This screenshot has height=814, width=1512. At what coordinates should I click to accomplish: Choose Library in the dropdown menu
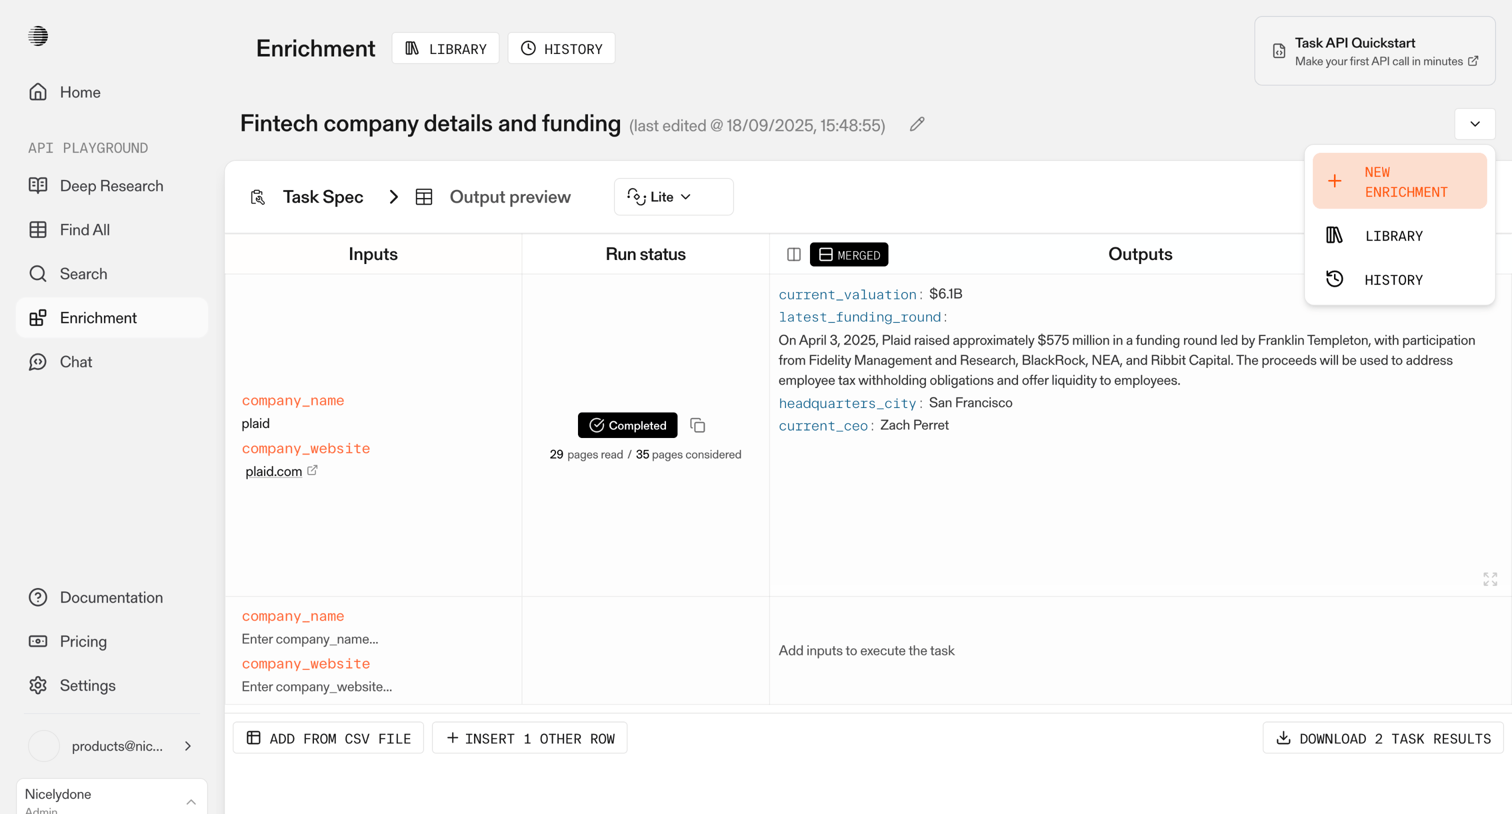(x=1400, y=236)
